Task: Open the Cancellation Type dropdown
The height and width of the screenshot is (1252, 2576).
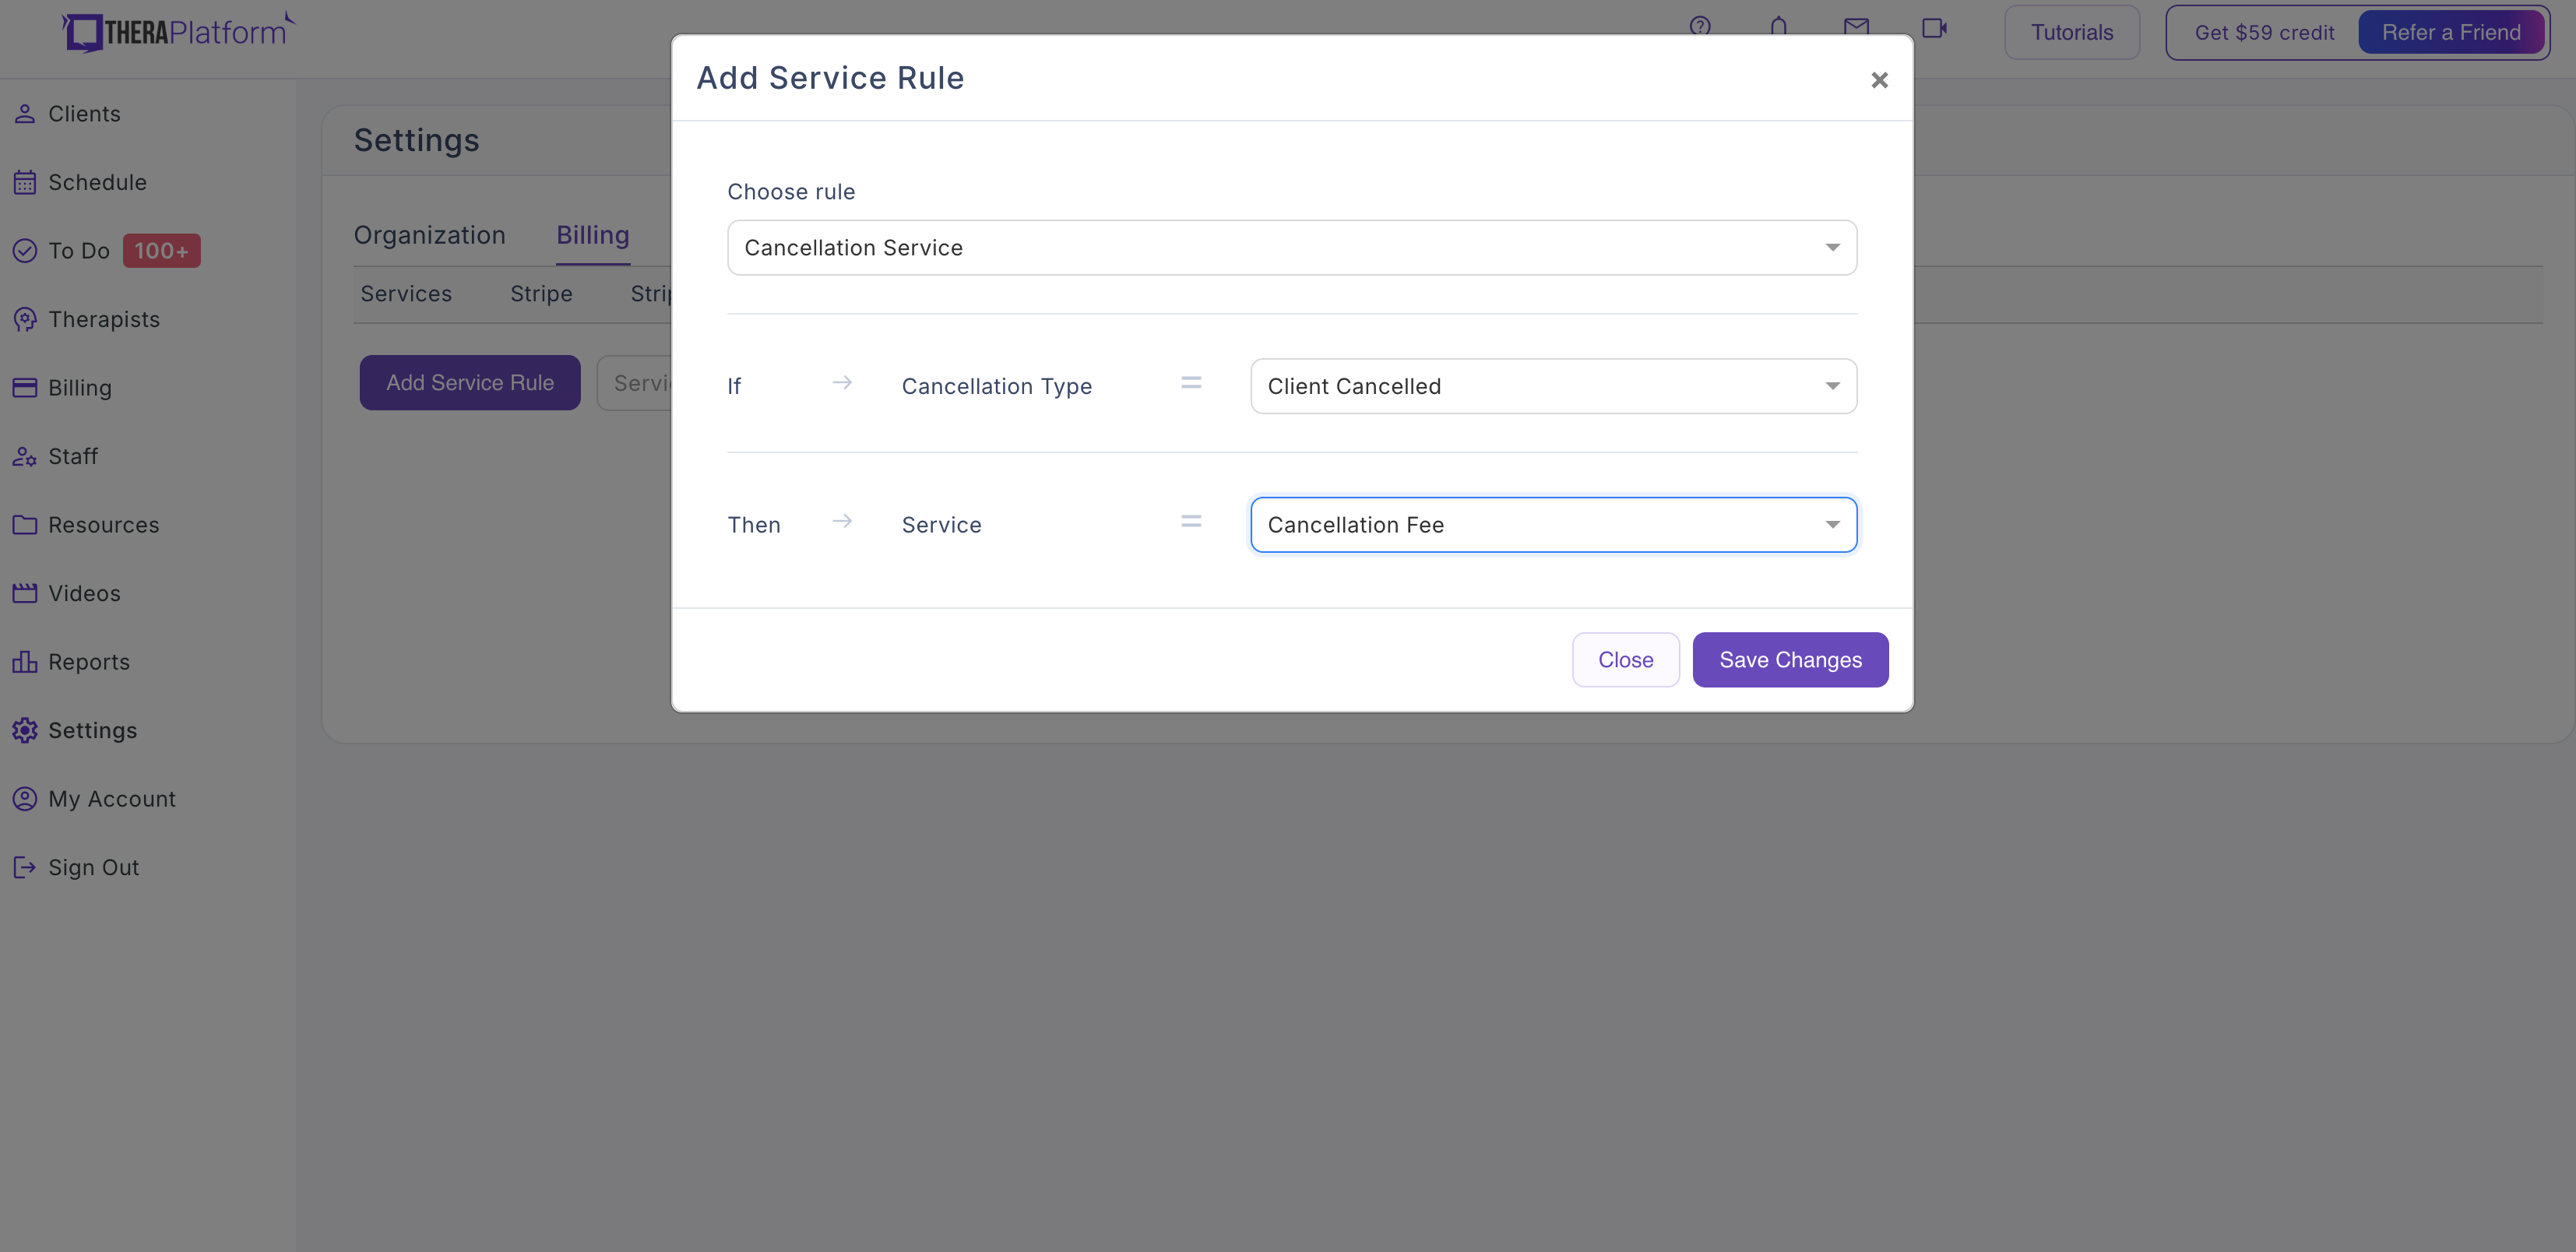Action: pyautogui.click(x=1553, y=386)
